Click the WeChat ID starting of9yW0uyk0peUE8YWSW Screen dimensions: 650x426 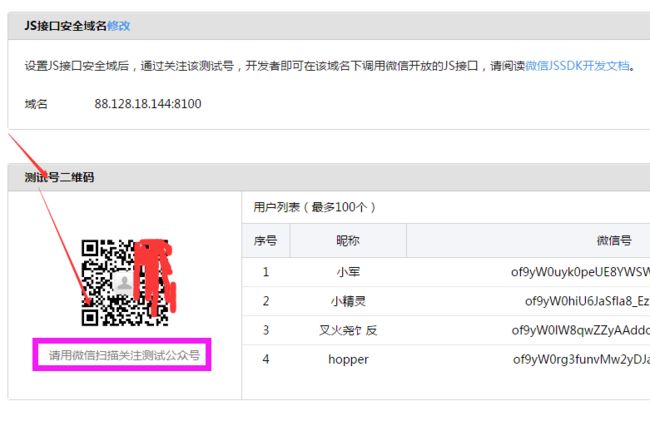coord(580,272)
